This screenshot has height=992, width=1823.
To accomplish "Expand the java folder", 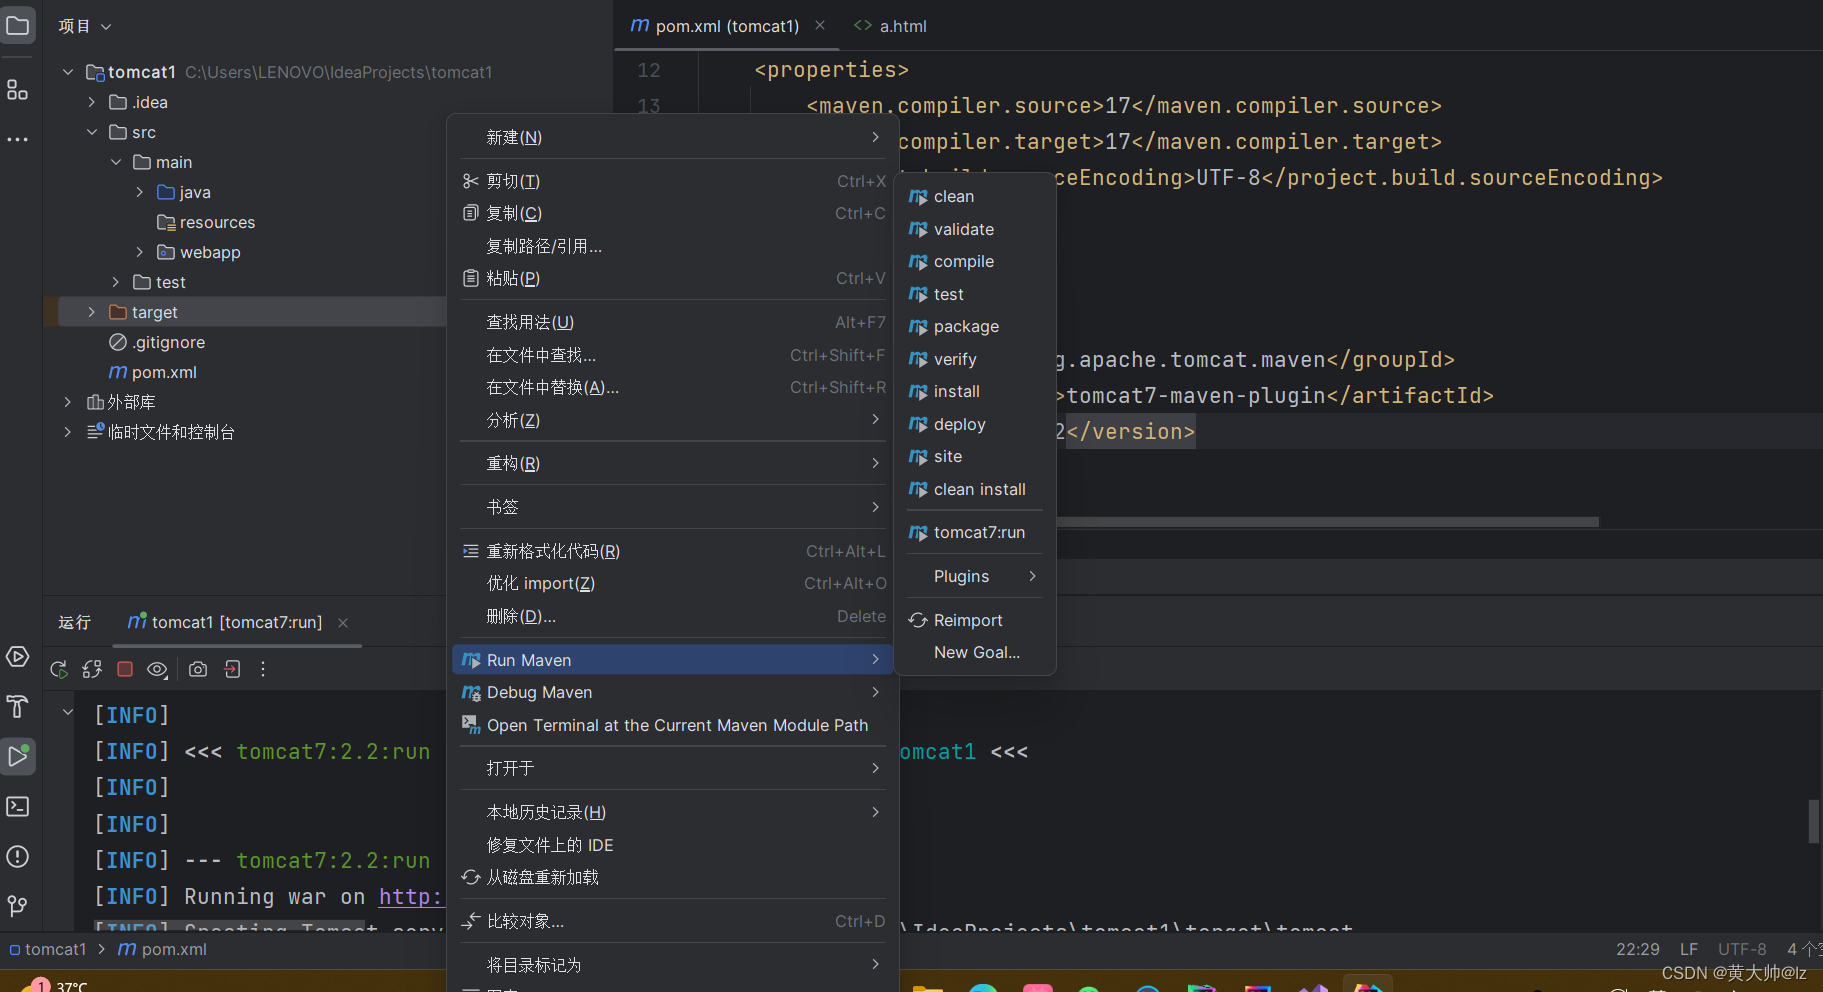I will (x=140, y=192).
